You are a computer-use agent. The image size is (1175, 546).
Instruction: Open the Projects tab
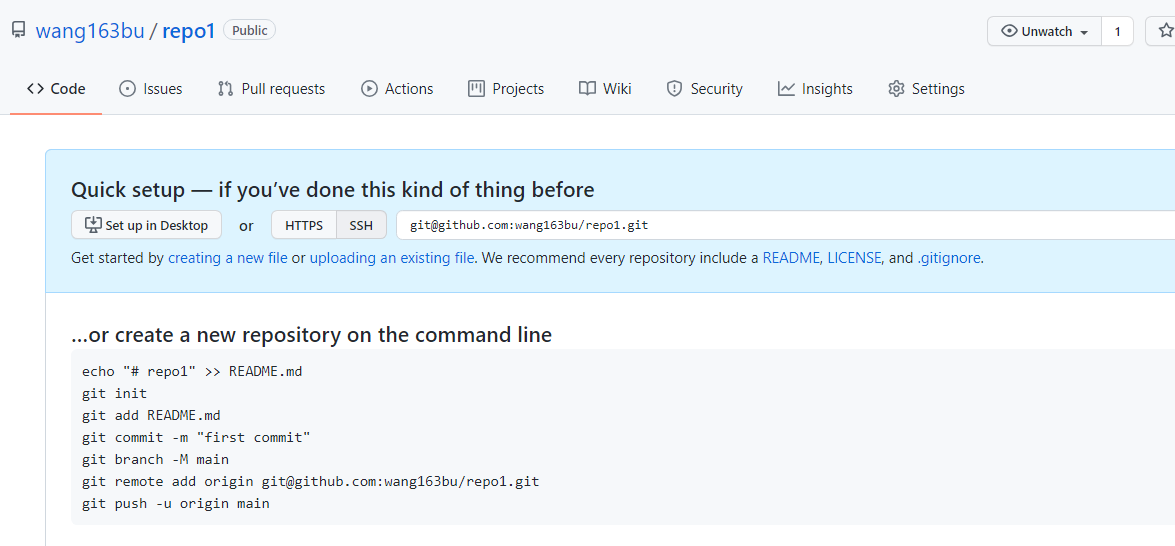506,89
